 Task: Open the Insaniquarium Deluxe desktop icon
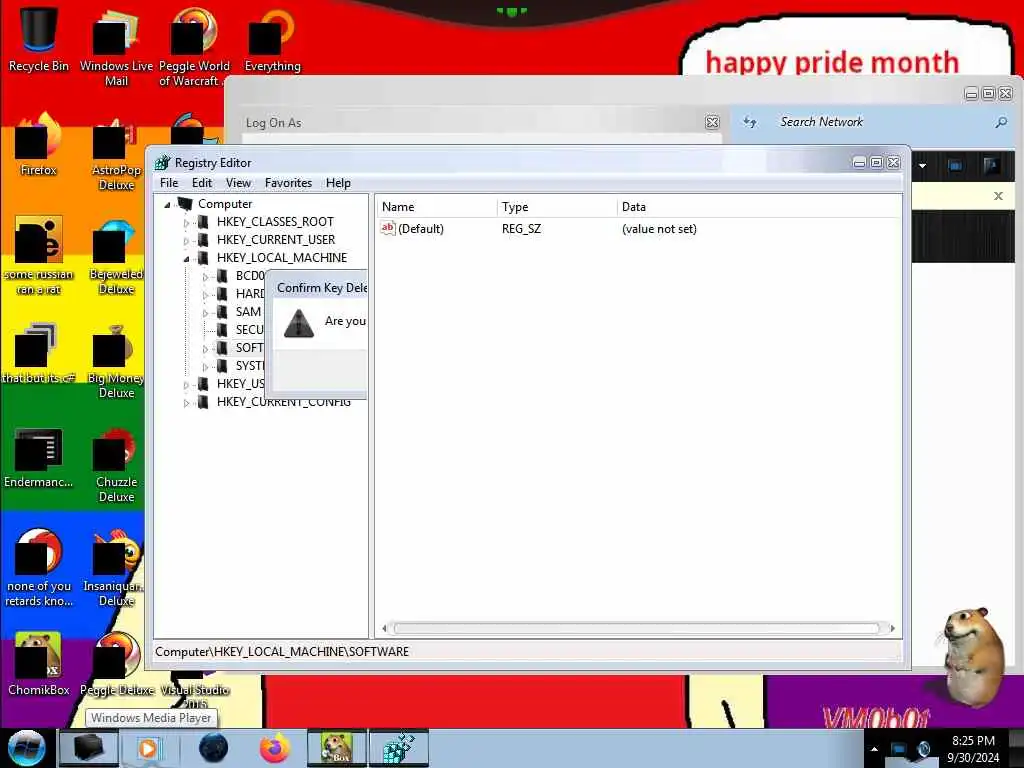pos(116,568)
